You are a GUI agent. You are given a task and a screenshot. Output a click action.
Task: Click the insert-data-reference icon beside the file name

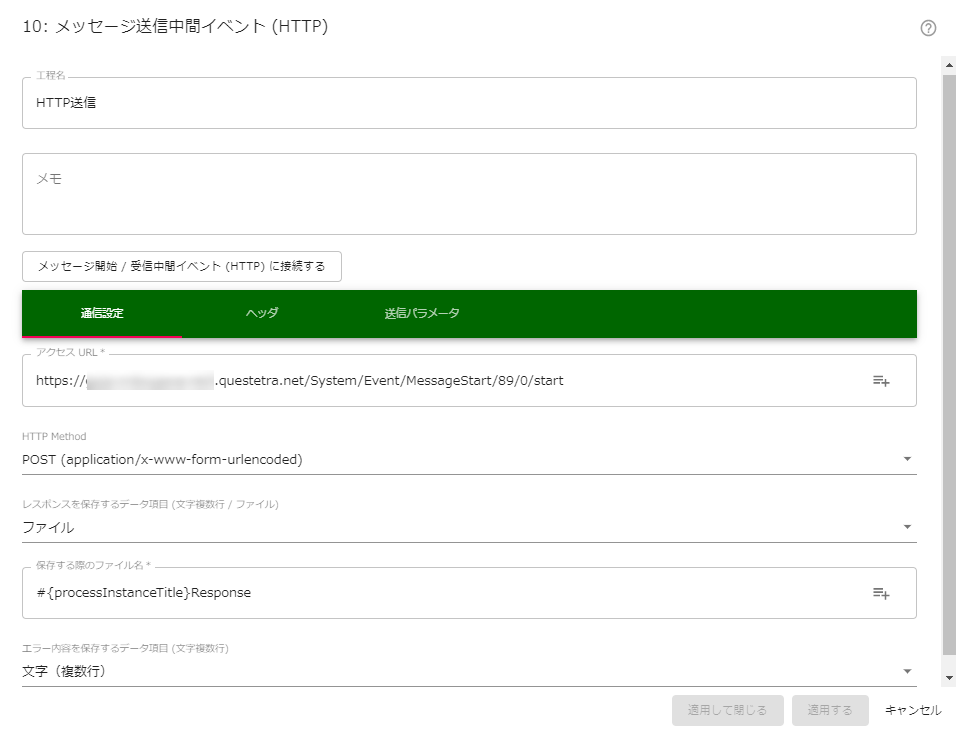pyautogui.click(x=881, y=592)
